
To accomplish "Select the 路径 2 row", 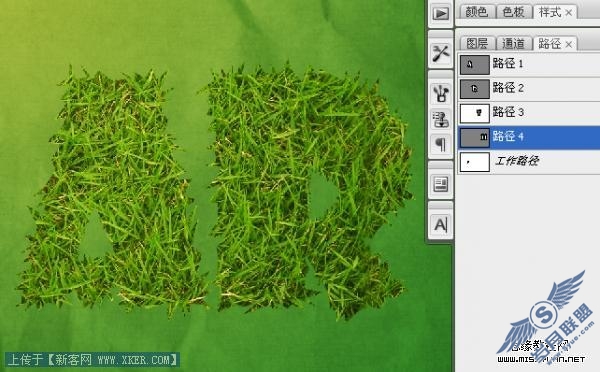I will [x=529, y=89].
